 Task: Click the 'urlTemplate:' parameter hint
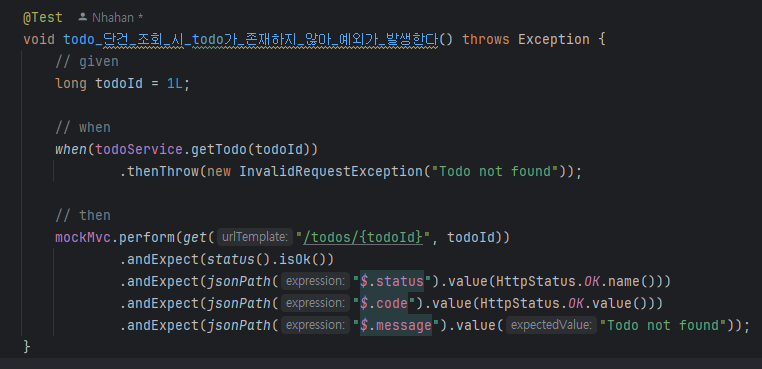[x=255, y=237]
